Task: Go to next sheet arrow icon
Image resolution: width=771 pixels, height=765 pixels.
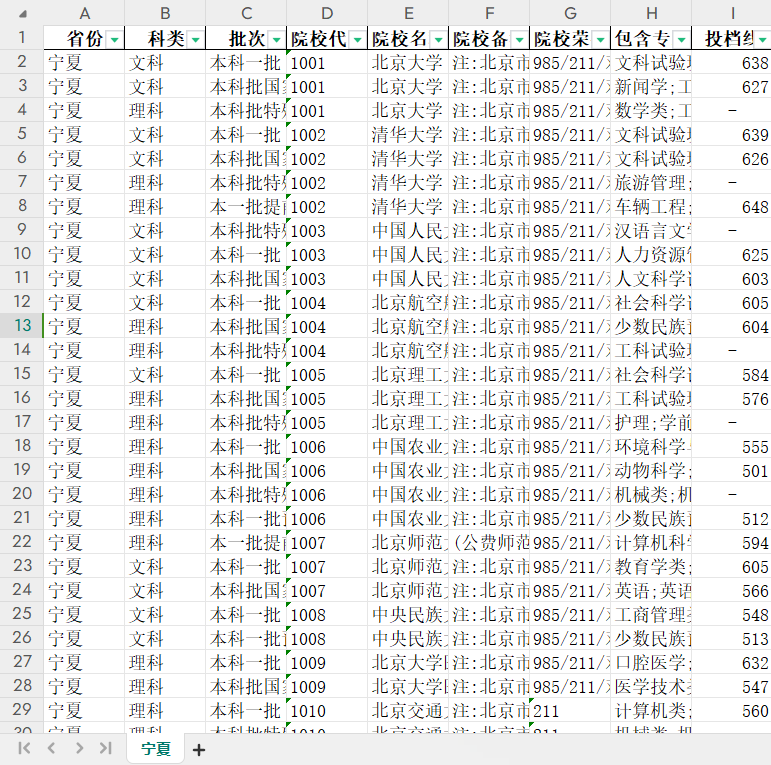Action: coord(79,748)
